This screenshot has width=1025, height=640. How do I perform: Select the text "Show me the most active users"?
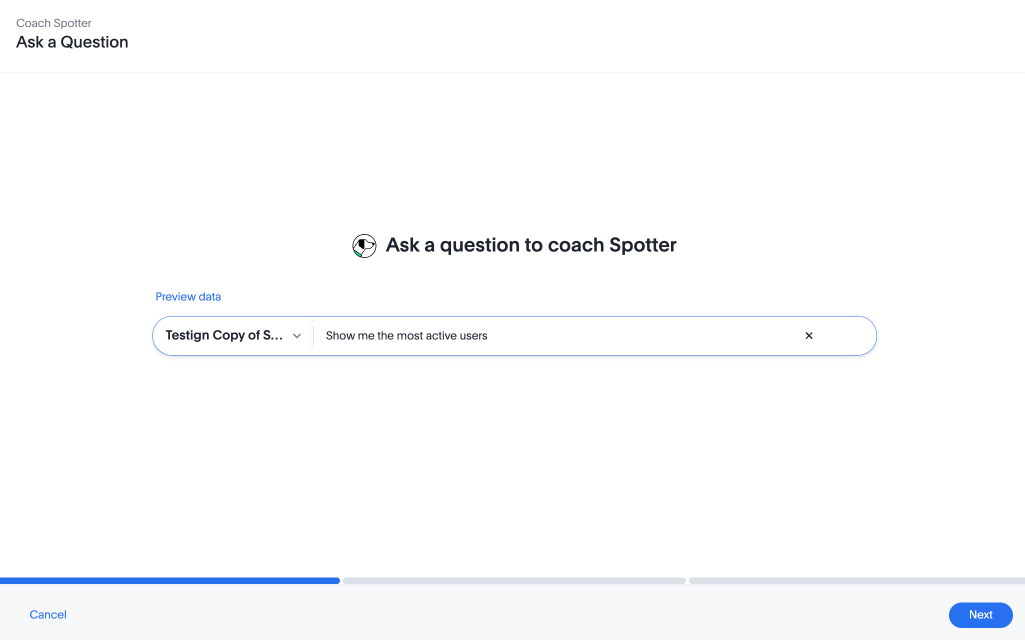point(405,335)
